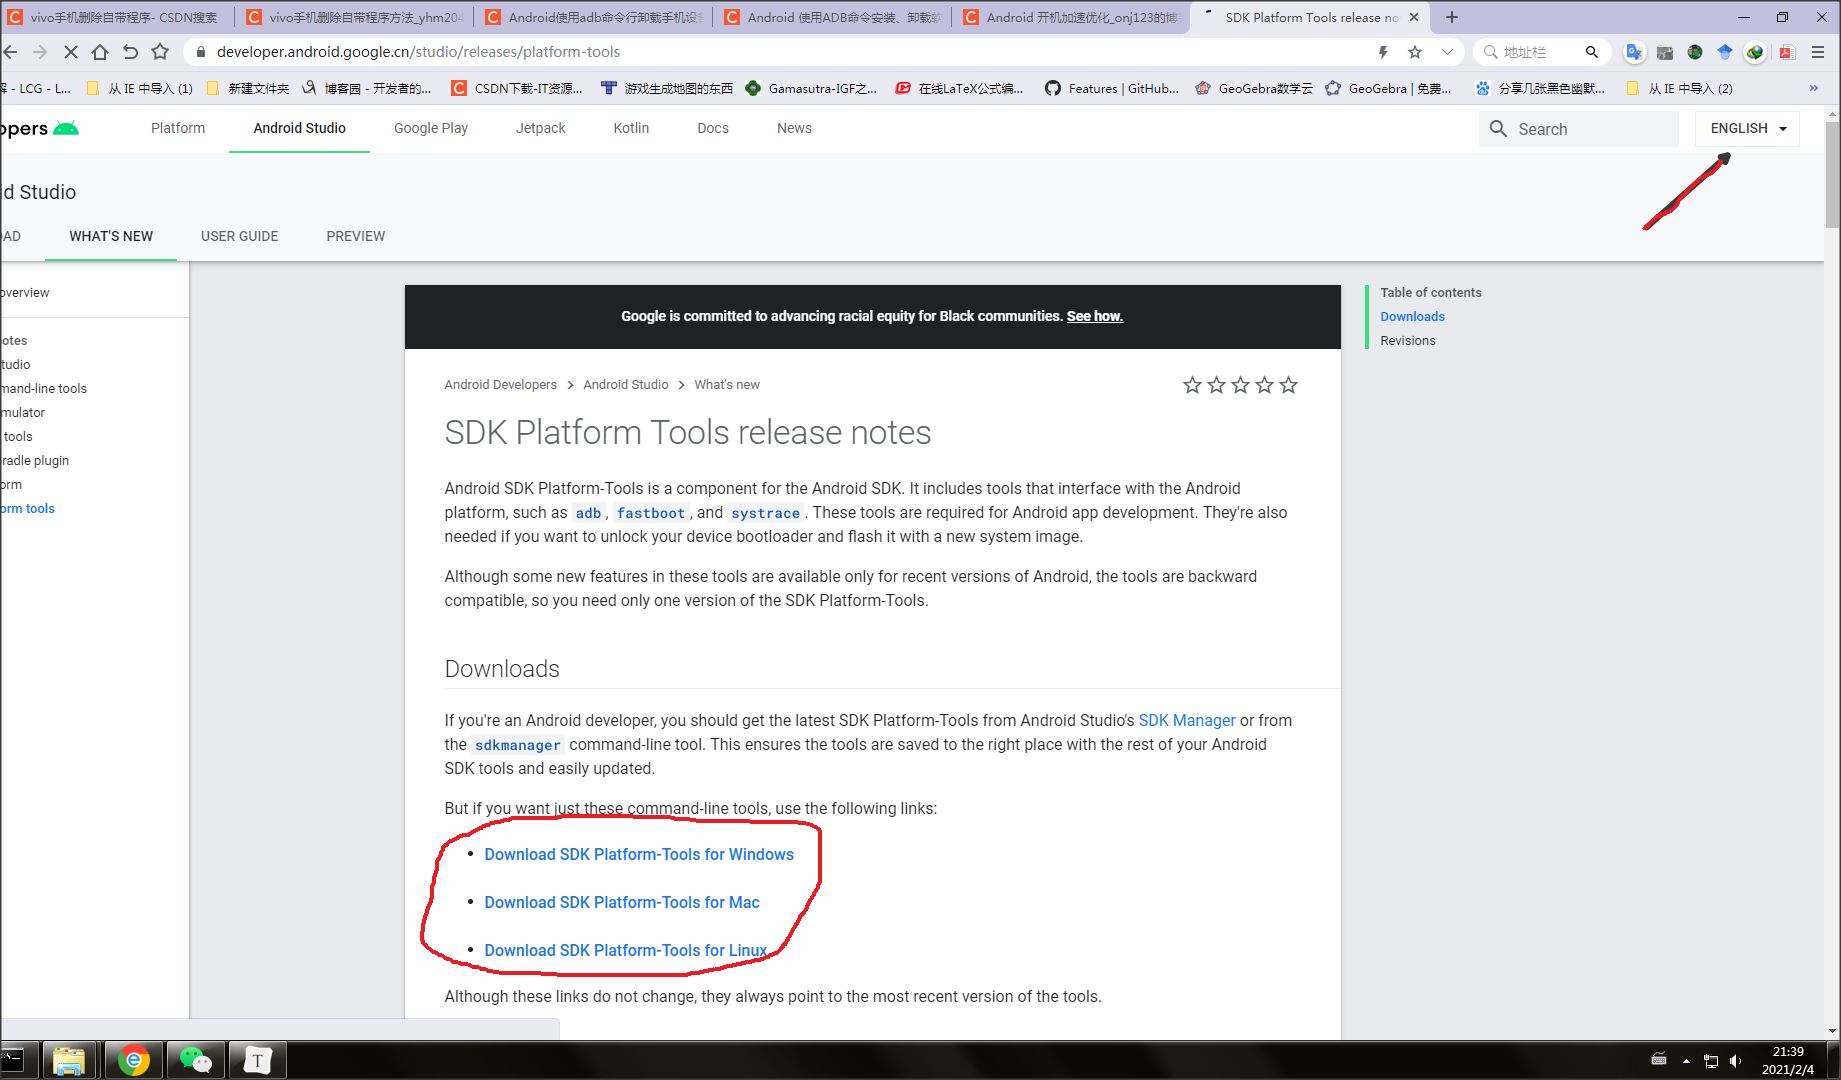Open radle plugin sidebar item
The width and height of the screenshot is (1841, 1080).
click(35, 460)
